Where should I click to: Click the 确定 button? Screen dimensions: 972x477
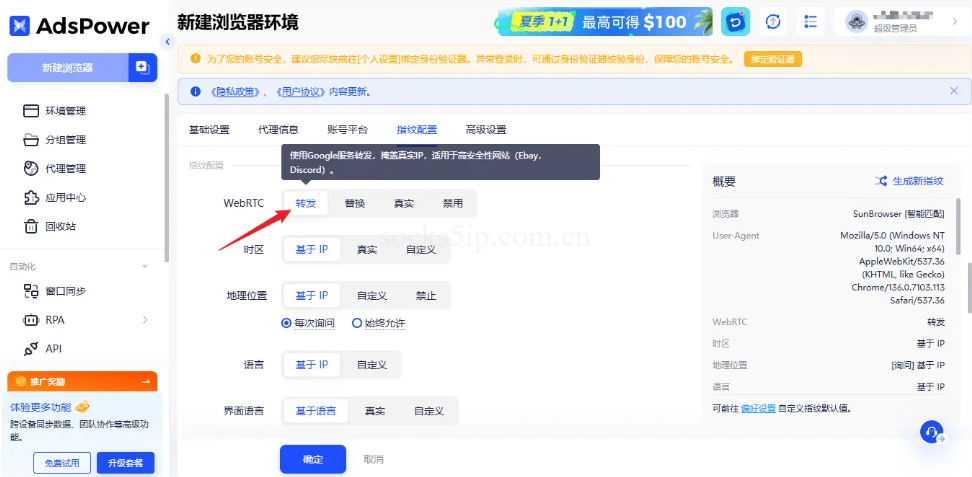313,460
